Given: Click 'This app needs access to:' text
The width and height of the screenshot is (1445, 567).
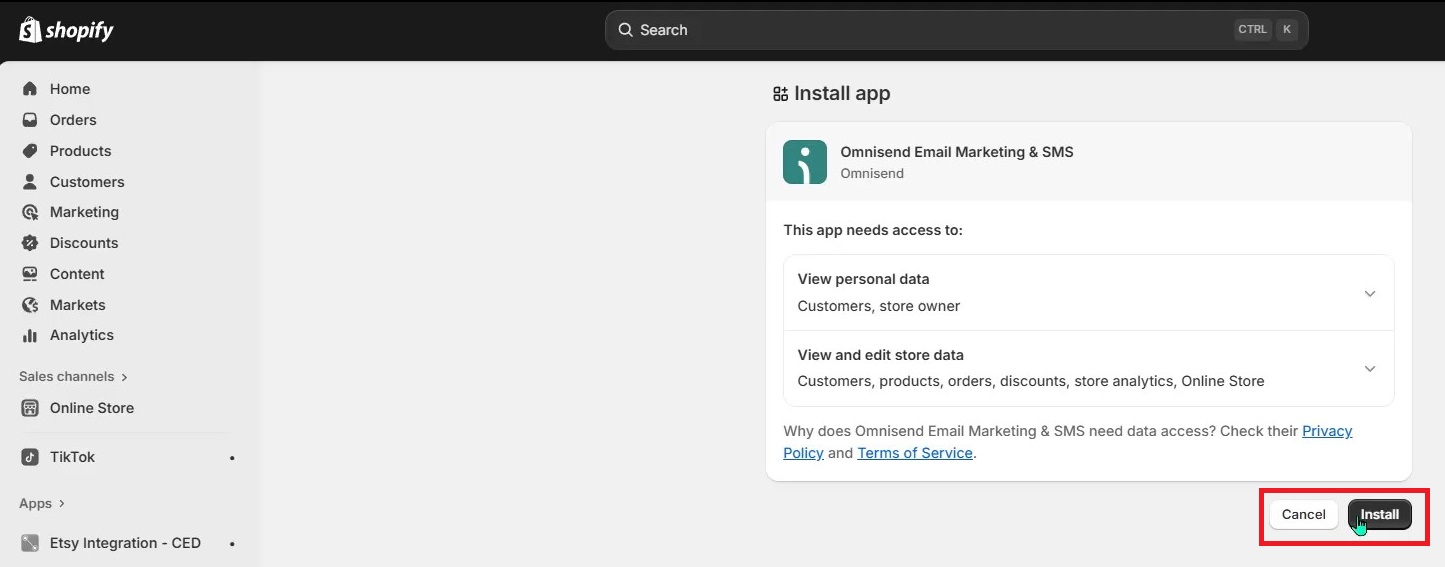Looking at the screenshot, I should point(873,230).
